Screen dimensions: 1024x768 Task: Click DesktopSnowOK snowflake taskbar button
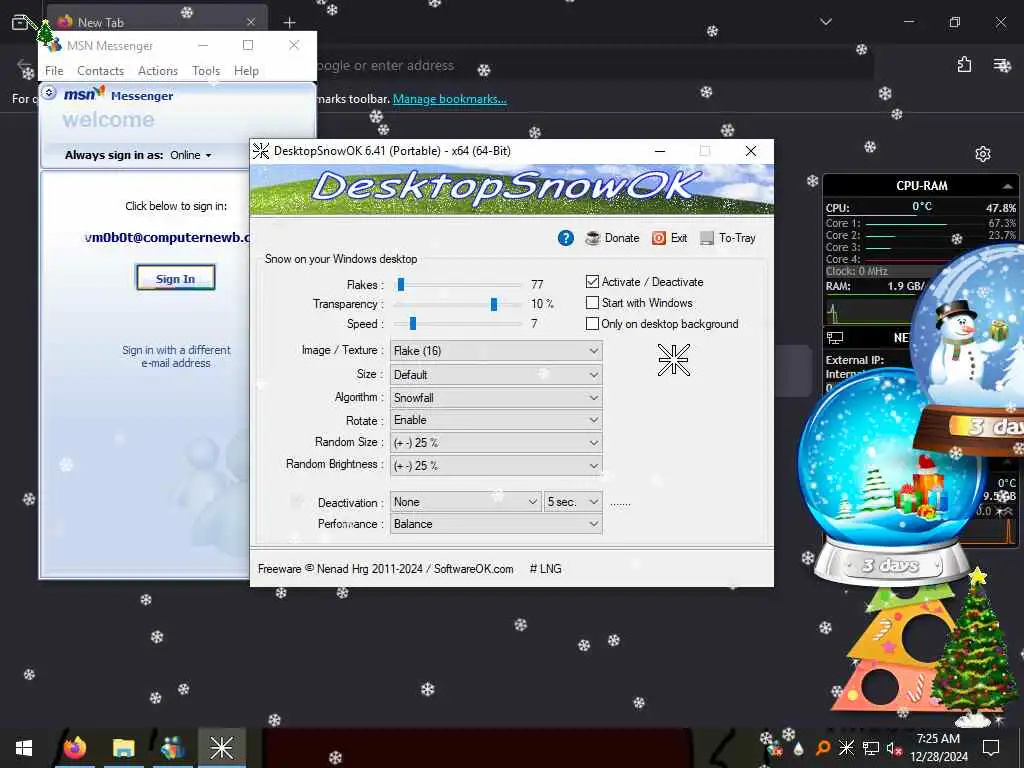tap(221, 748)
